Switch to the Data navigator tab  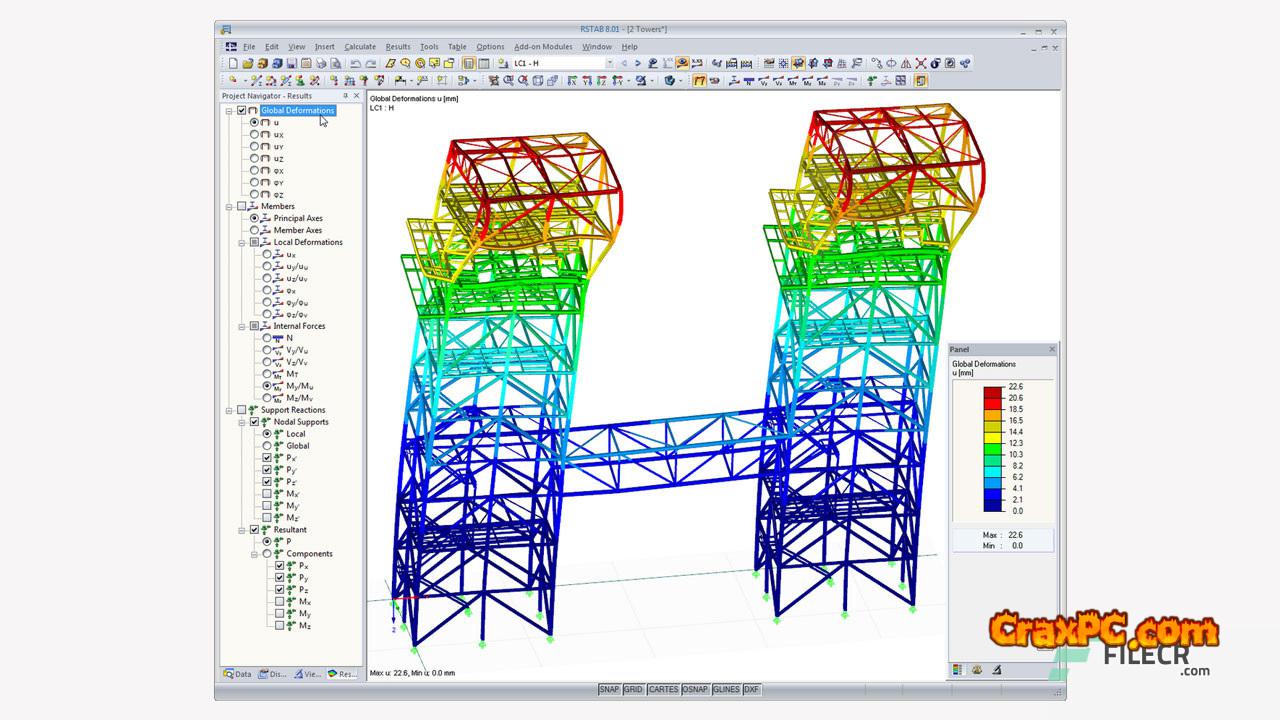239,674
